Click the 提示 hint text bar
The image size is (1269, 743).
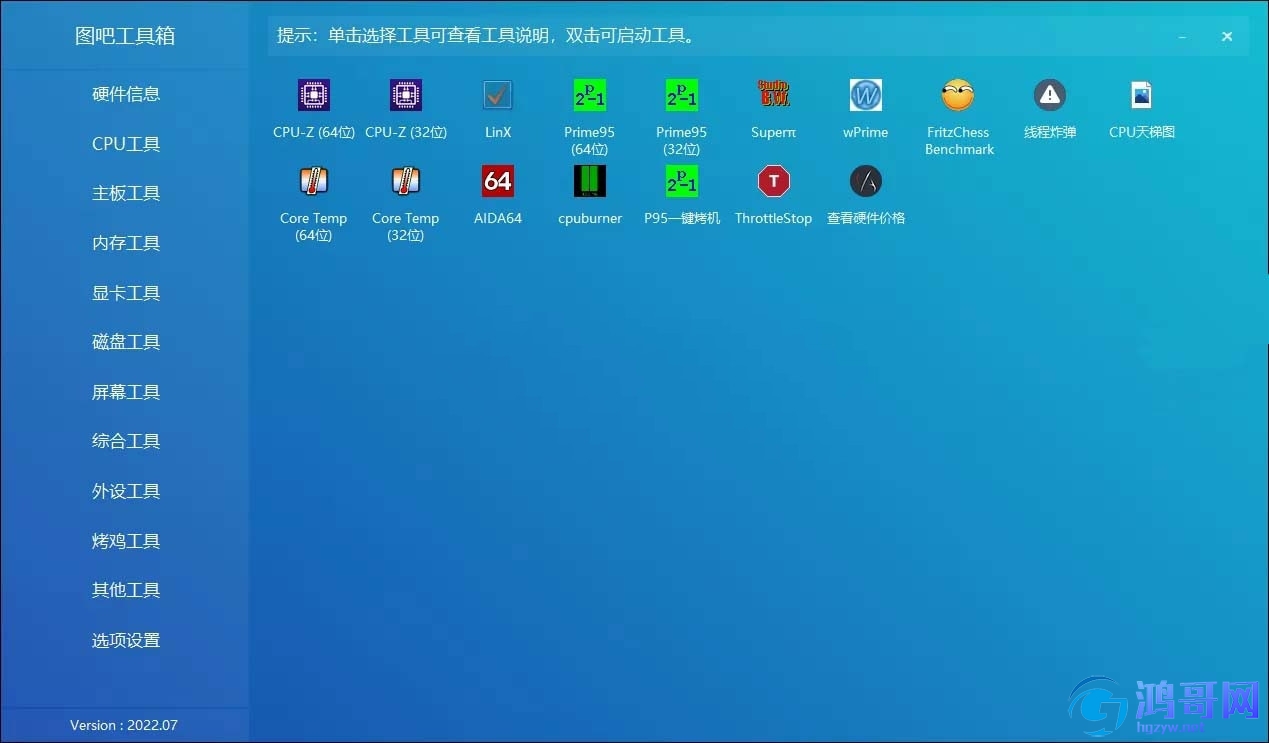click(758, 36)
